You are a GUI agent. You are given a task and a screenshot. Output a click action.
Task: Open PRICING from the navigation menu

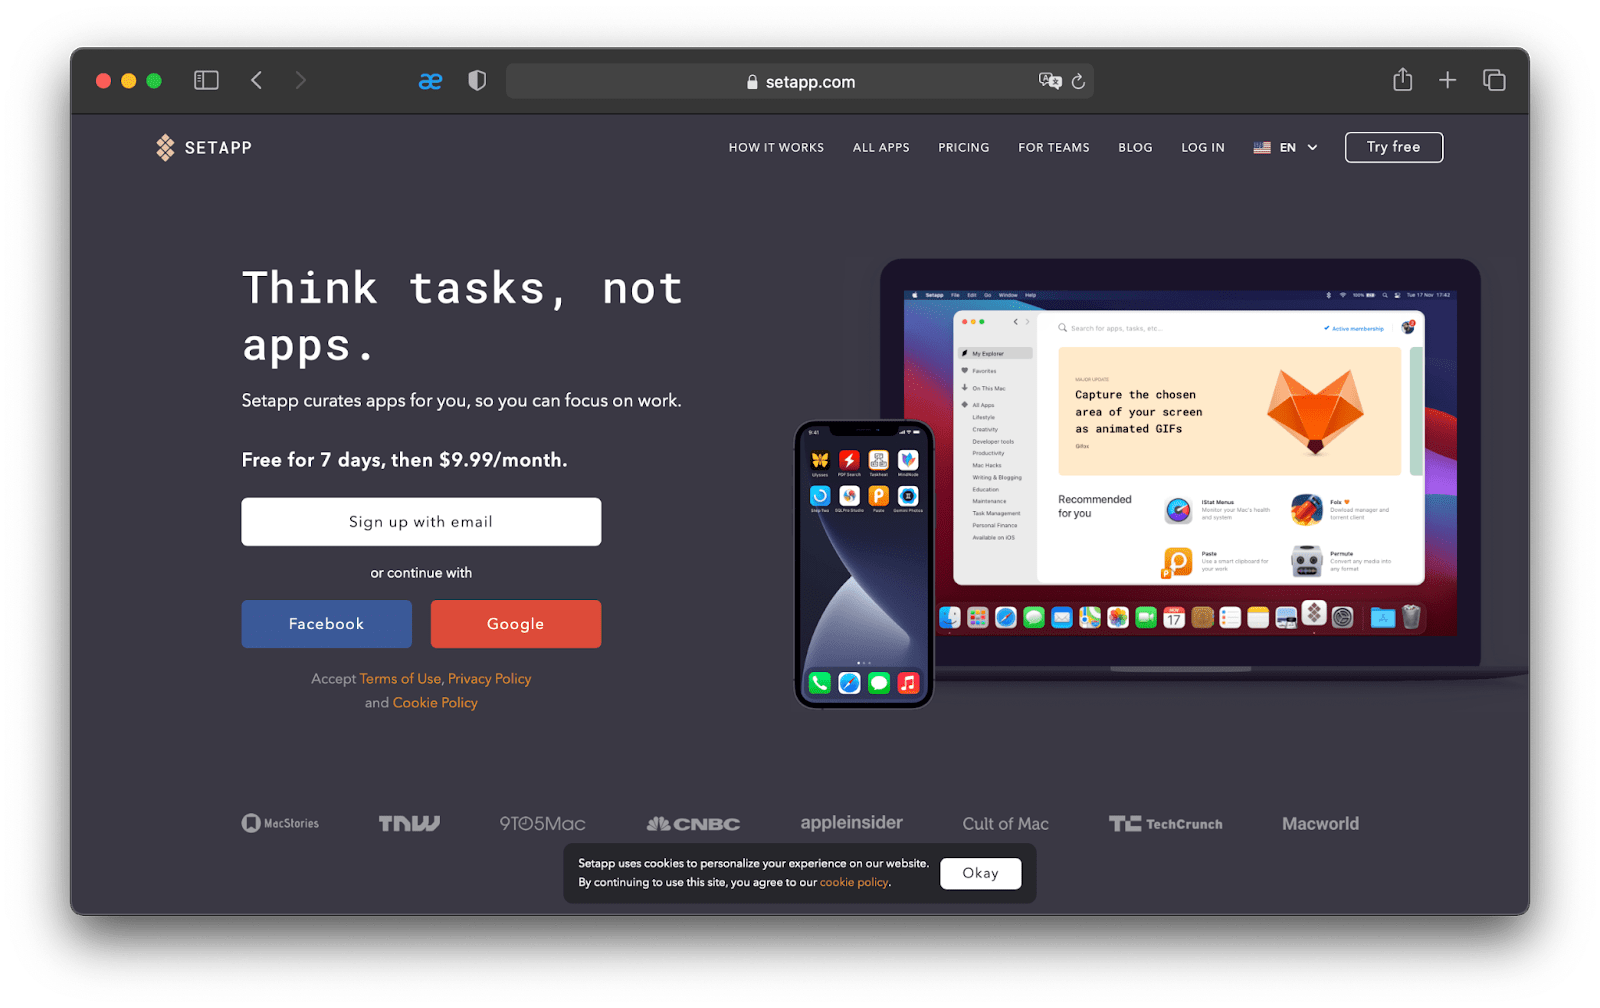click(963, 147)
